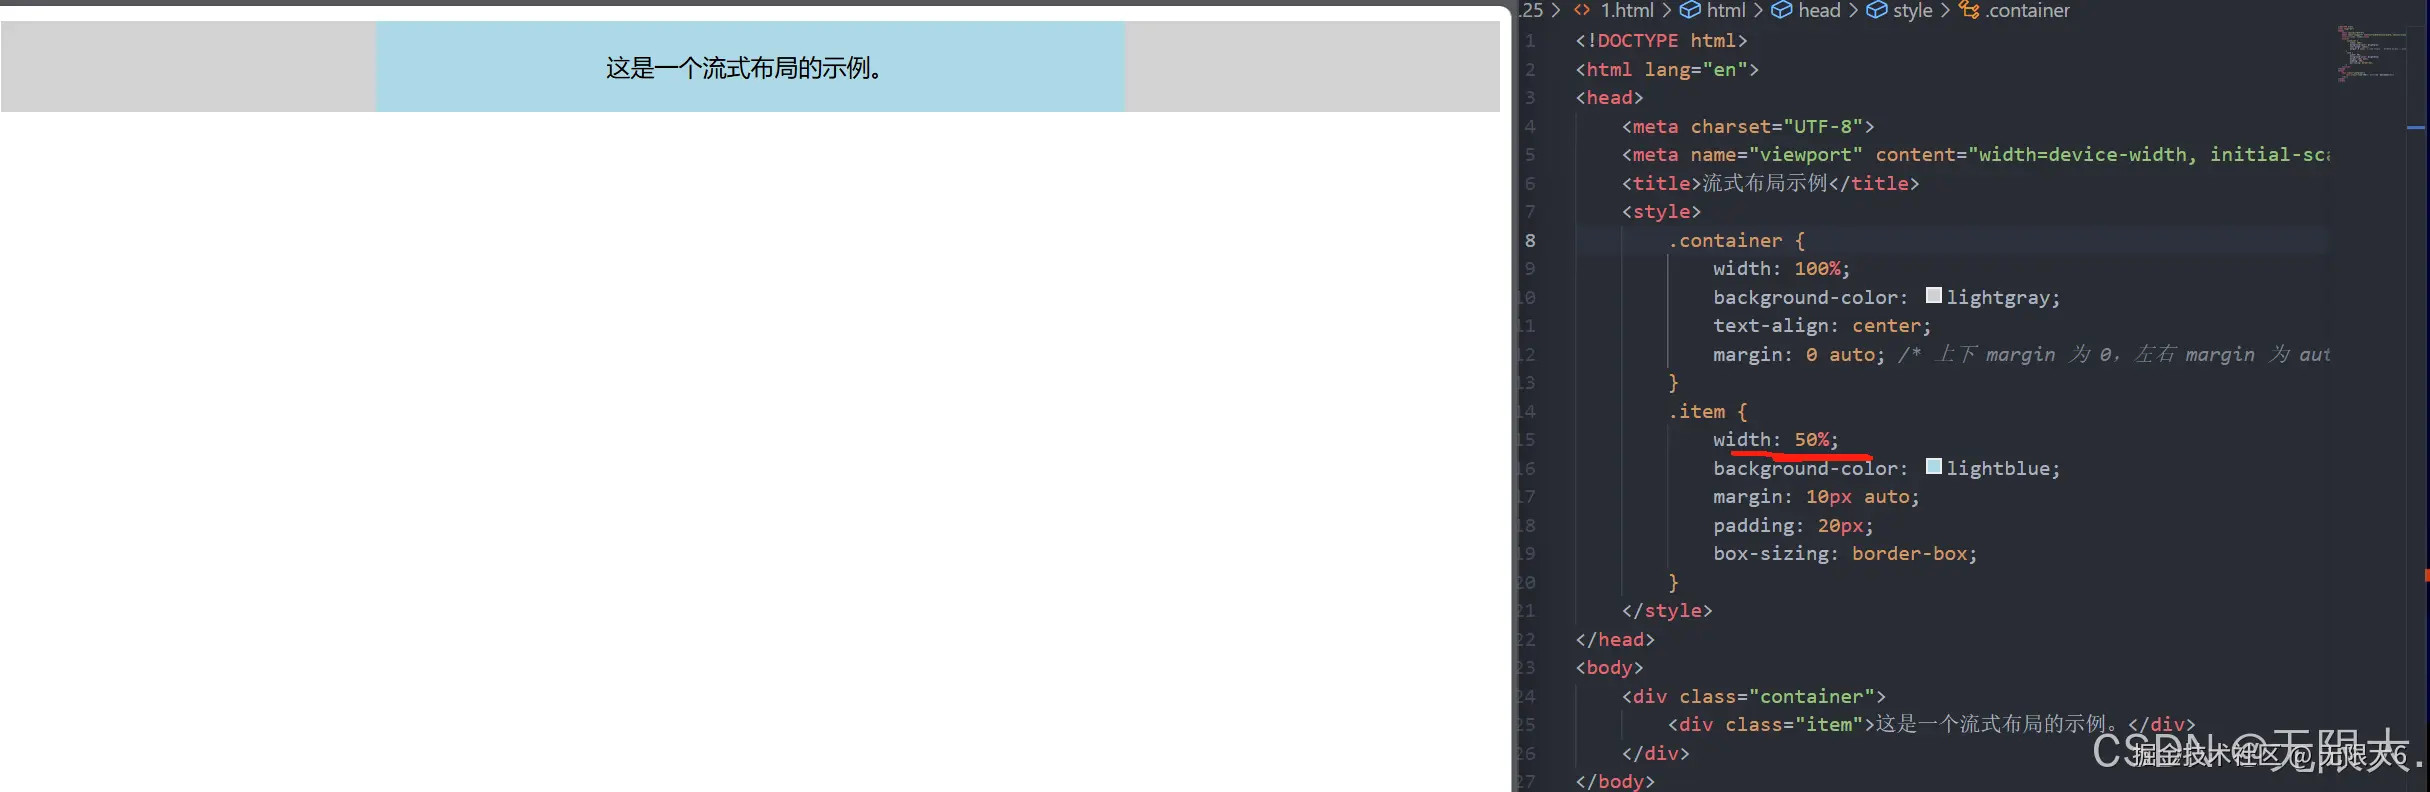The height and width of the screenshot is (792, 2430).
Task: Click the closing </style> tag line
Action: pos(1667,611)
